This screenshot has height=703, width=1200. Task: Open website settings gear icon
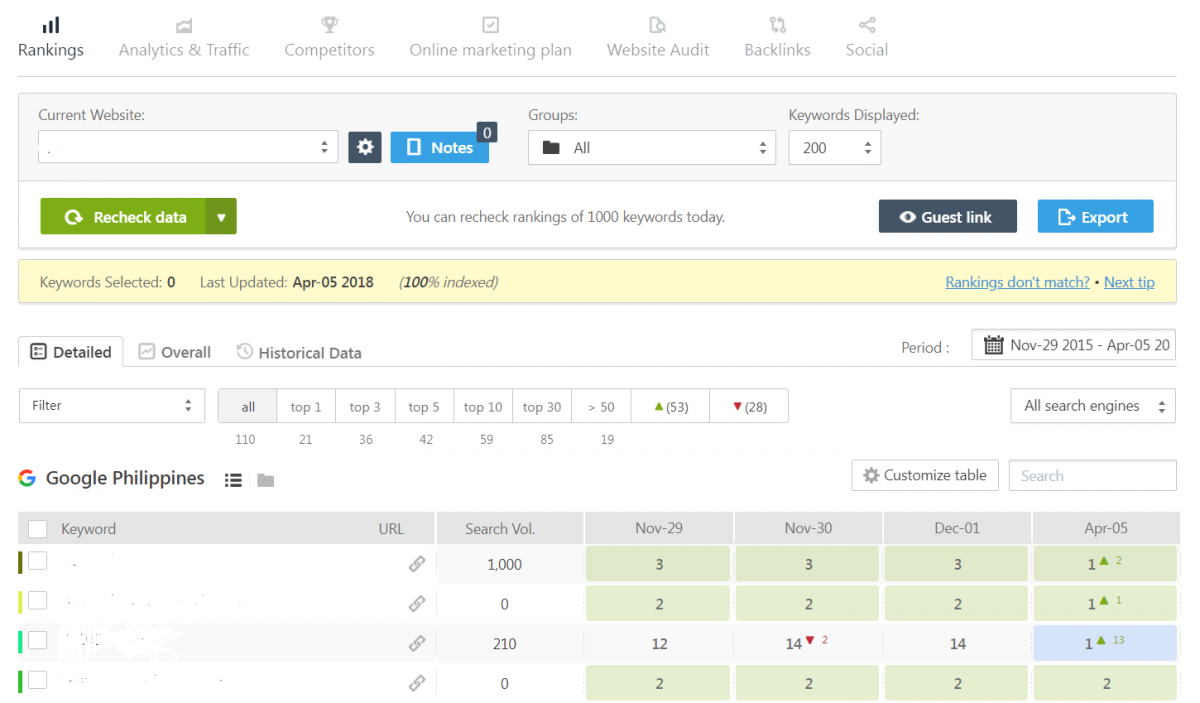point(365,147)
